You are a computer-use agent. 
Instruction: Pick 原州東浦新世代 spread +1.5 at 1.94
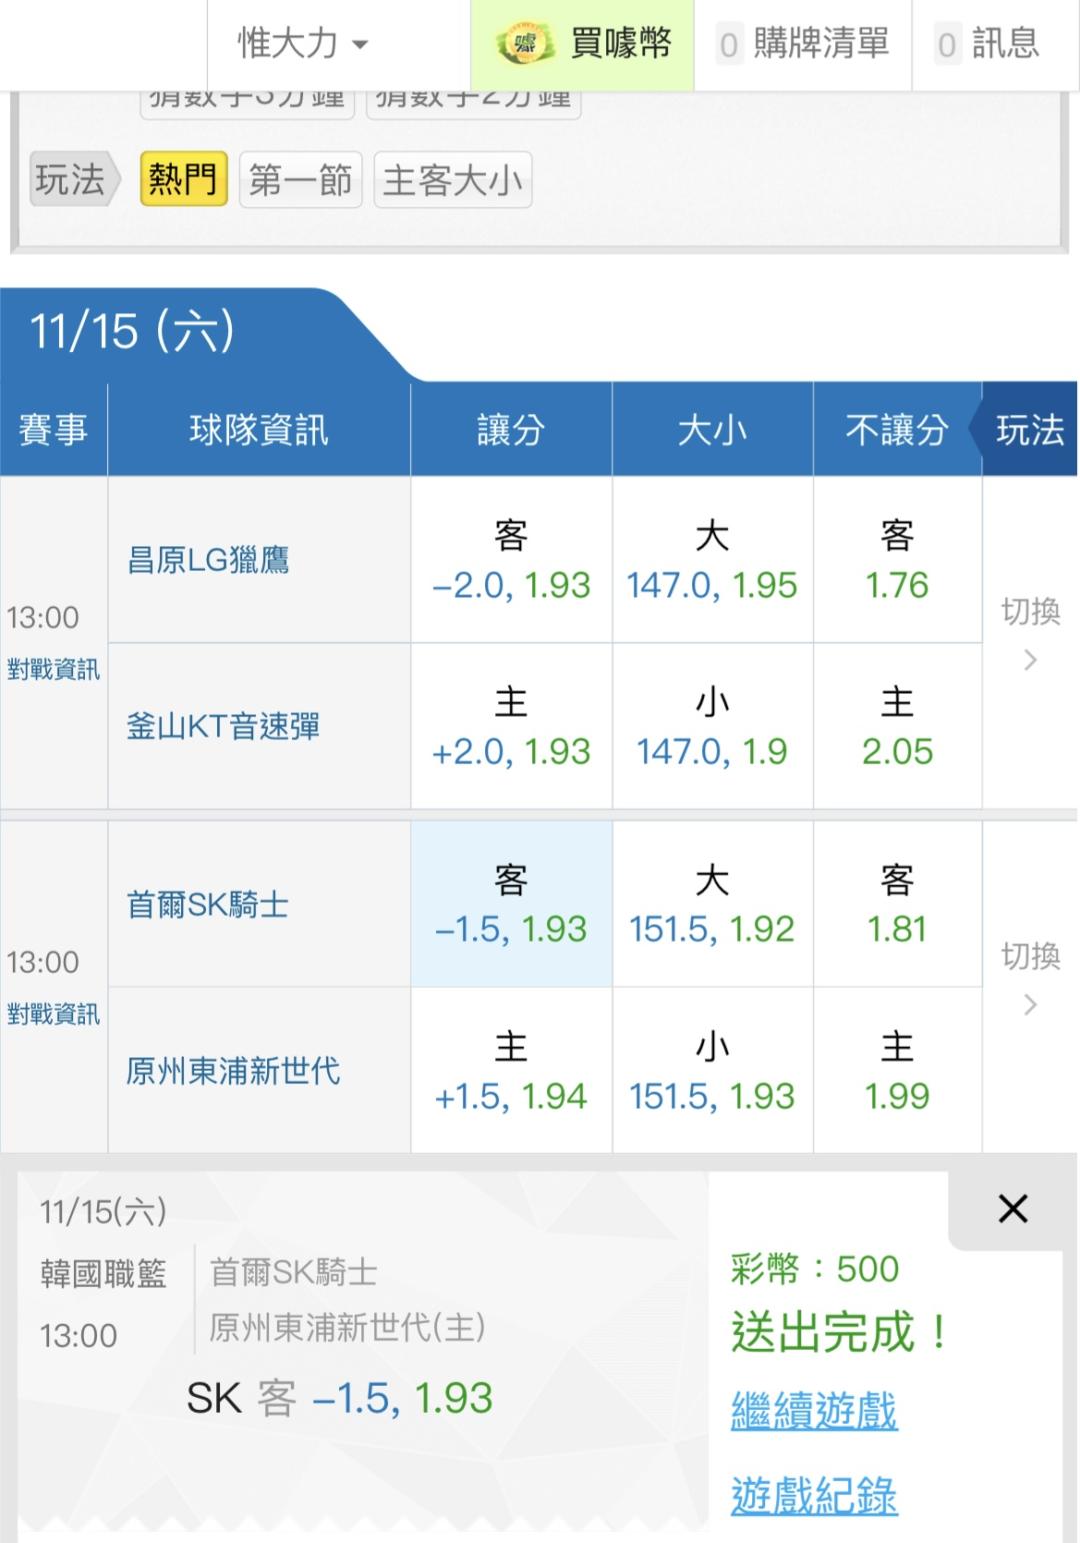(511, 1072)
